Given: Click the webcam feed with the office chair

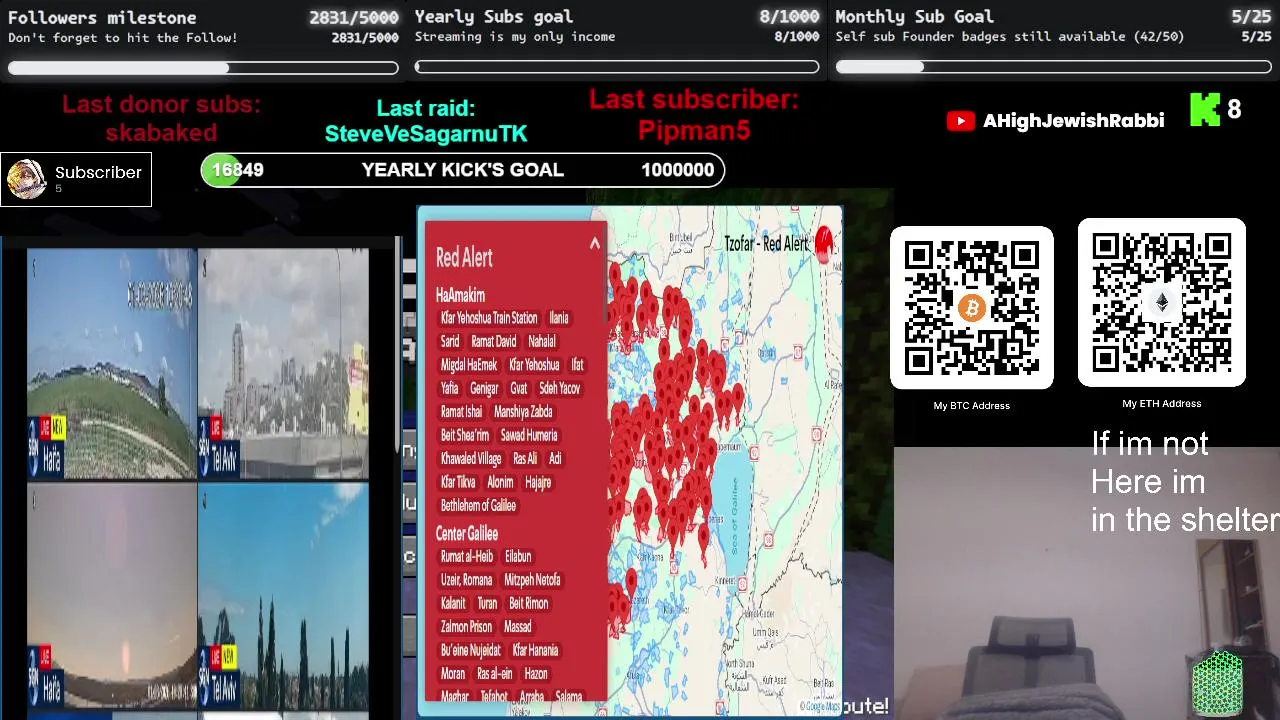Looking at the screenshot, I should (x=1086, y=584).
